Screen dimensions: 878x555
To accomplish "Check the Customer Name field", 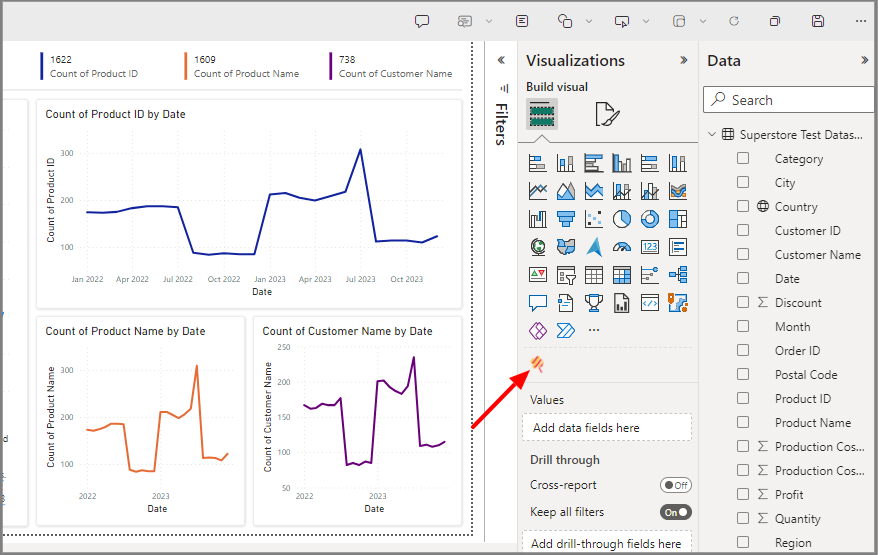I will coord(743,254).
